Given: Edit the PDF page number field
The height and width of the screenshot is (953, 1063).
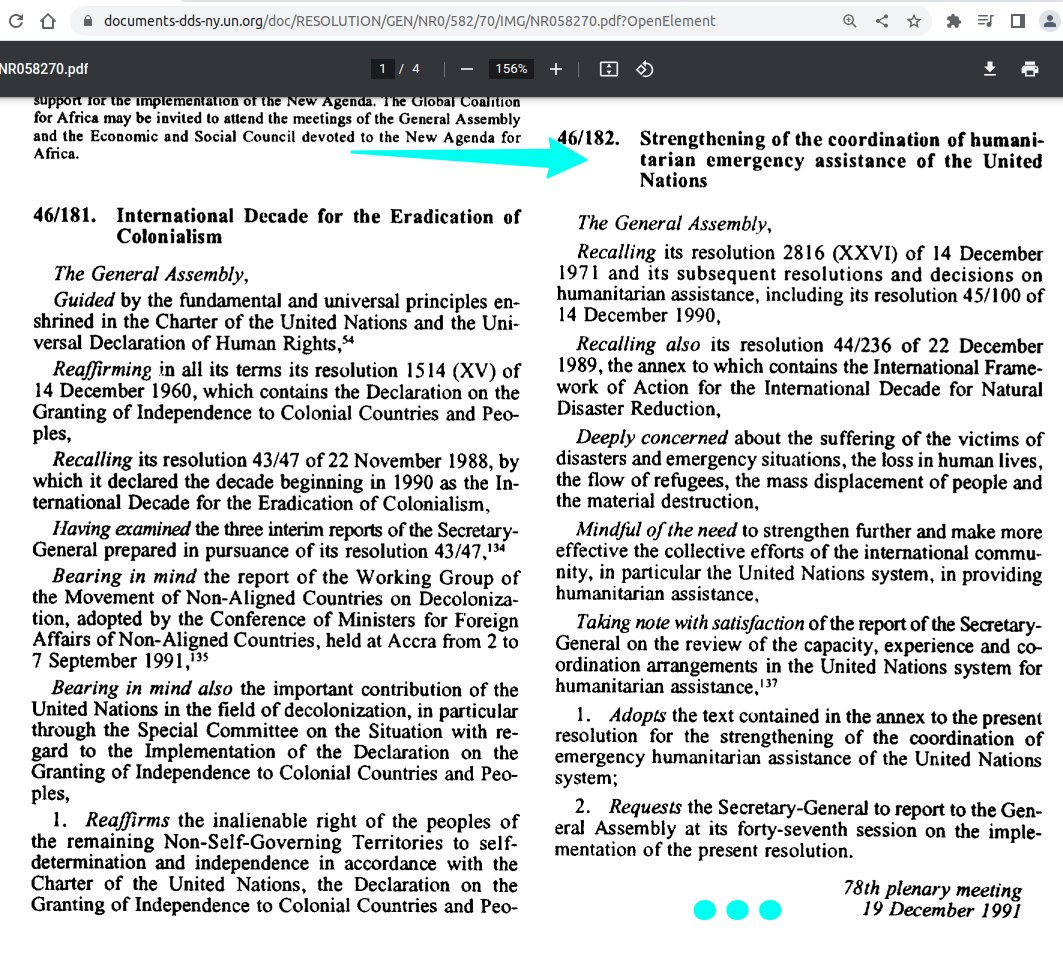Looking at the screenshot, I should pos(382,68).
